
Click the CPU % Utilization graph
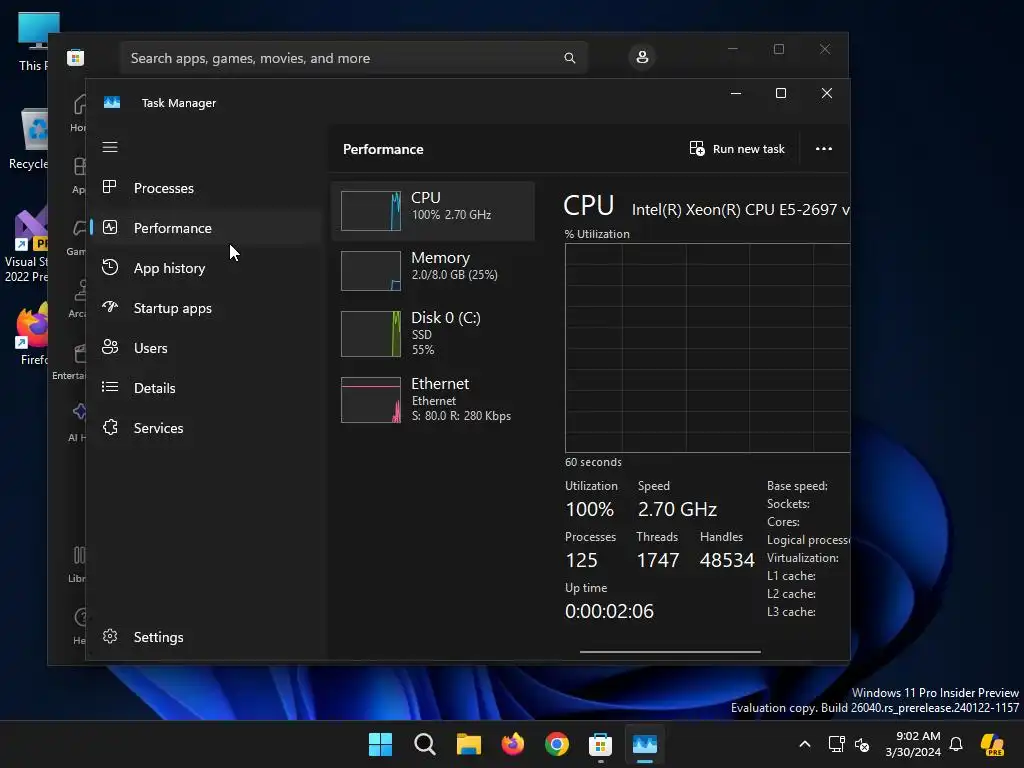pos(707,347)
